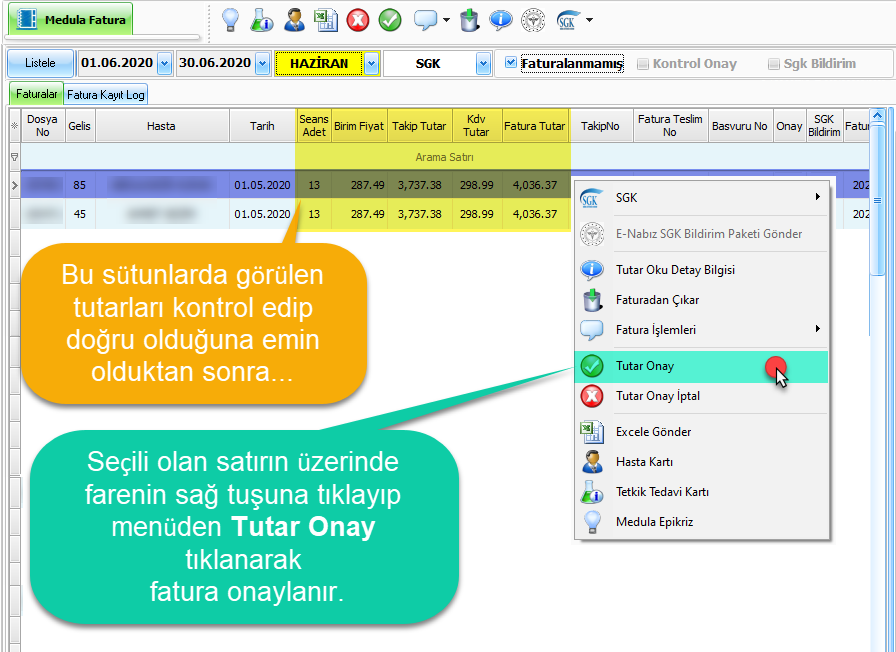Click the Arama Satırı search row
This screenshot has width=896, height=652.
(444, 157)
